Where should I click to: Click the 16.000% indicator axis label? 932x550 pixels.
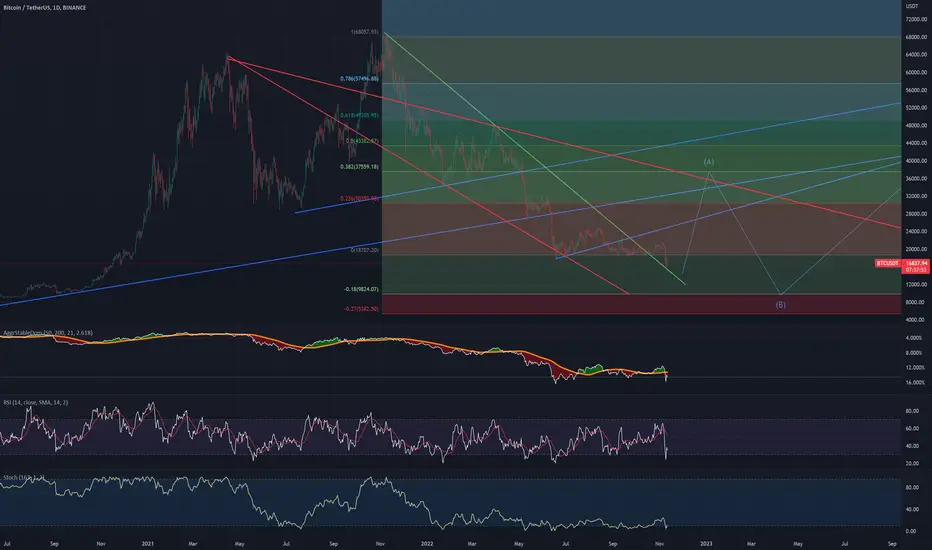click(914, 382)
